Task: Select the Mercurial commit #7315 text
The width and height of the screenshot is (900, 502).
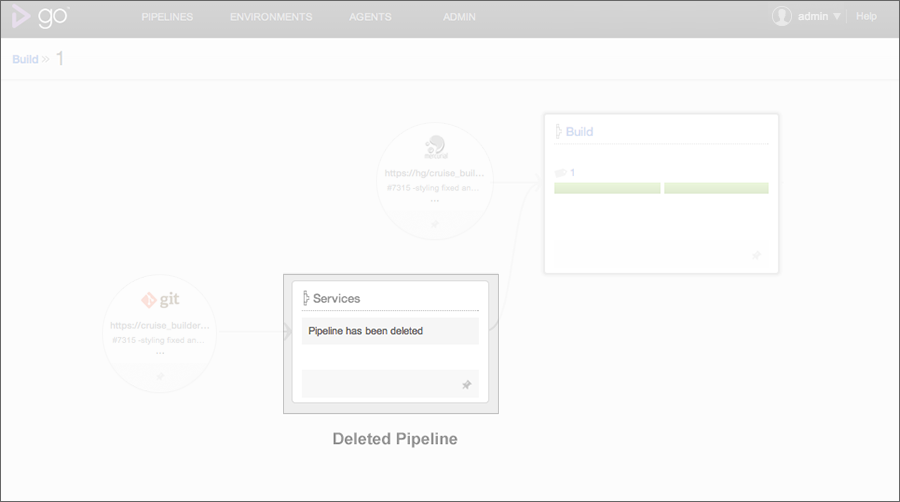Action: 433,188
